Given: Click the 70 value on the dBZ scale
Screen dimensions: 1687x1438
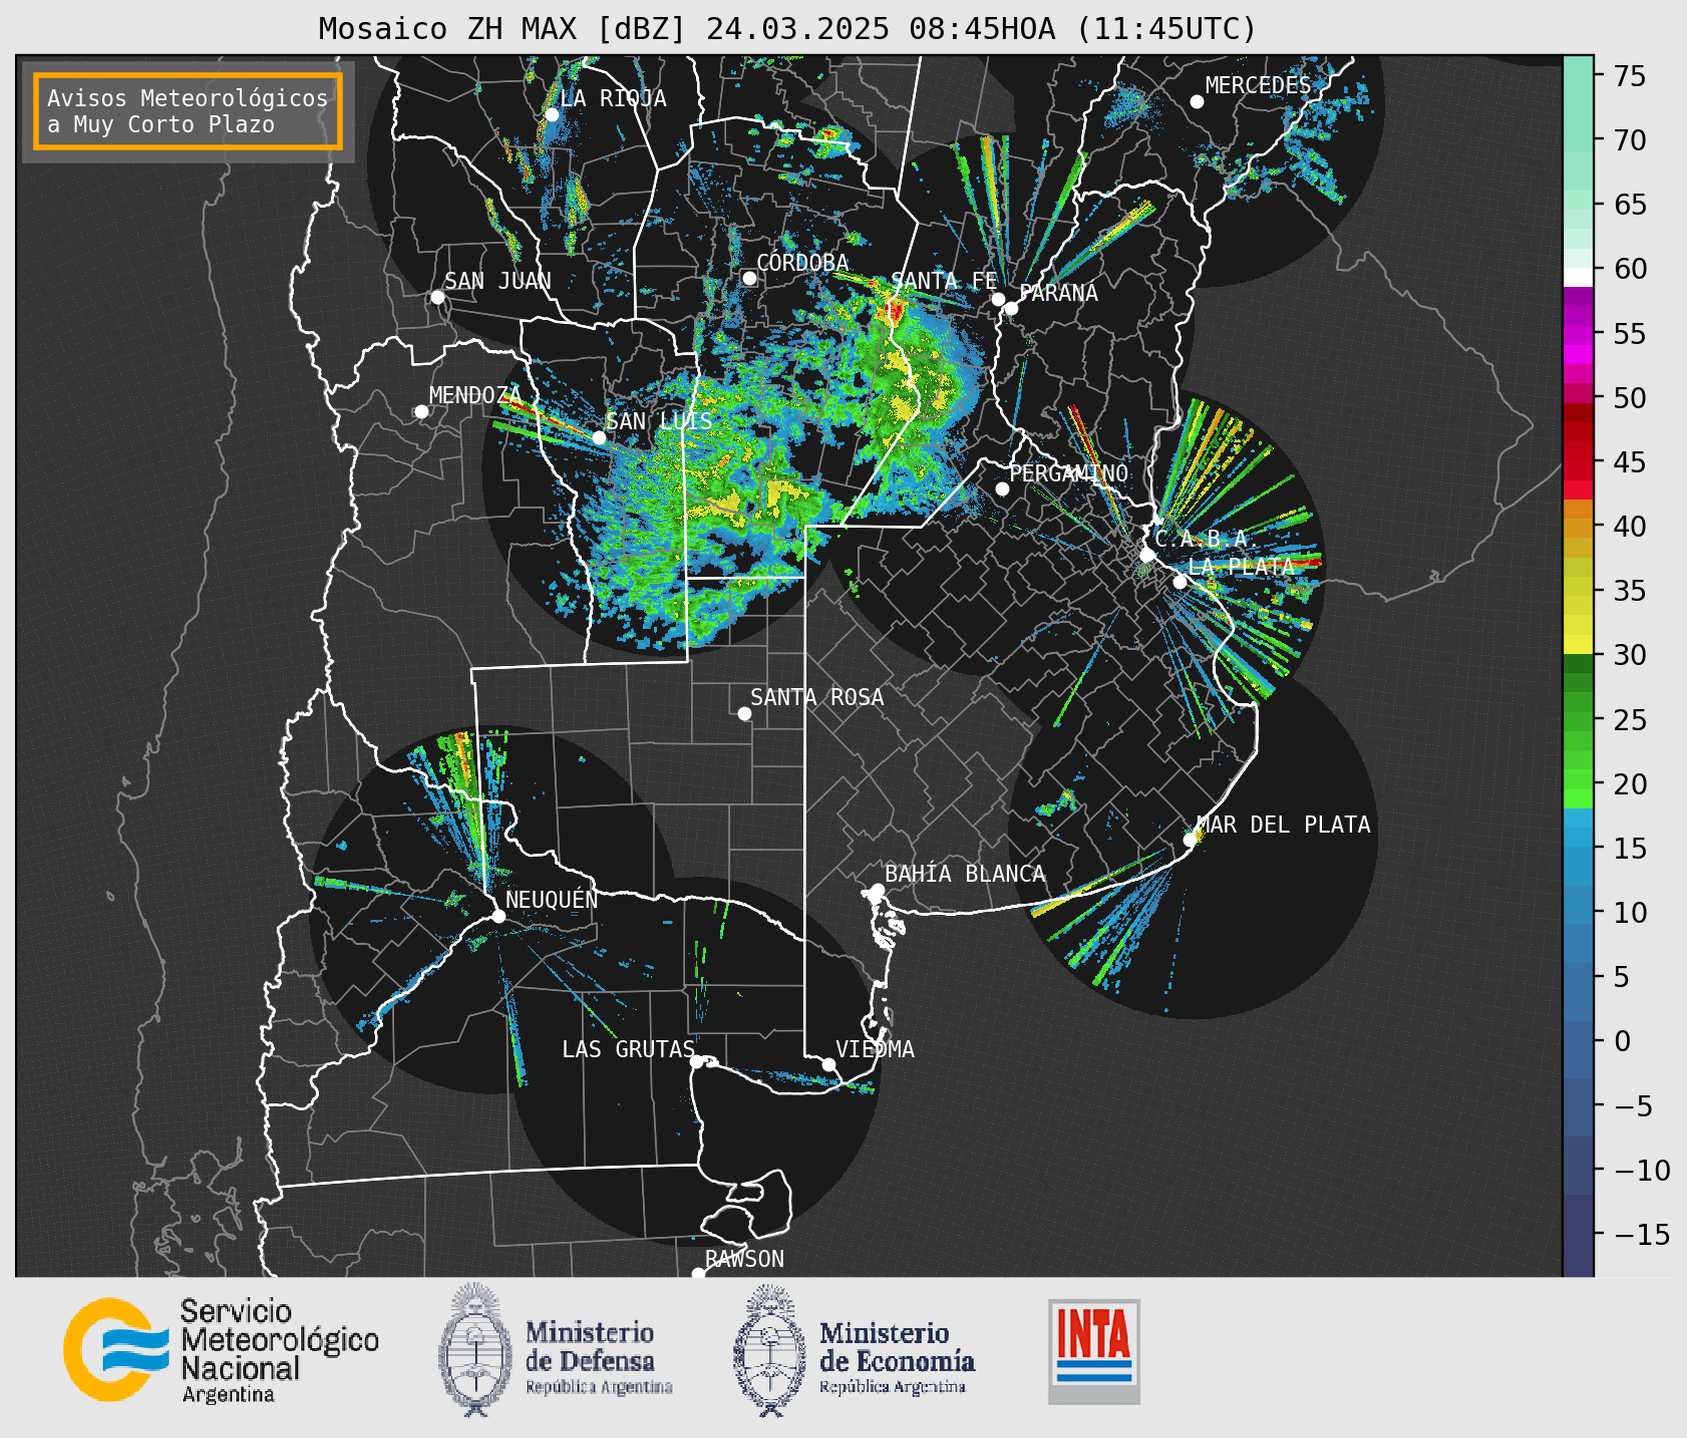Looking at the screenshot, I should click(x=1630, y=141).
